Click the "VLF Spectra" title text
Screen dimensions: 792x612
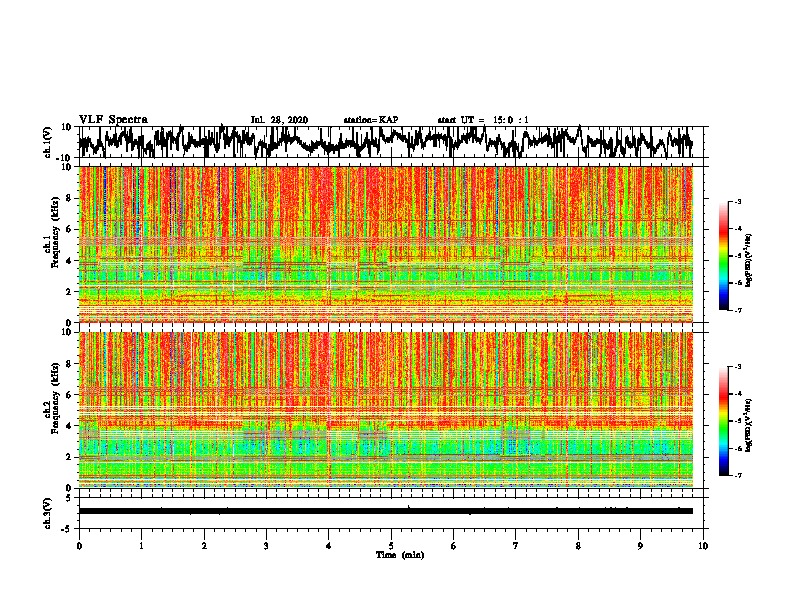coord(113,120)
